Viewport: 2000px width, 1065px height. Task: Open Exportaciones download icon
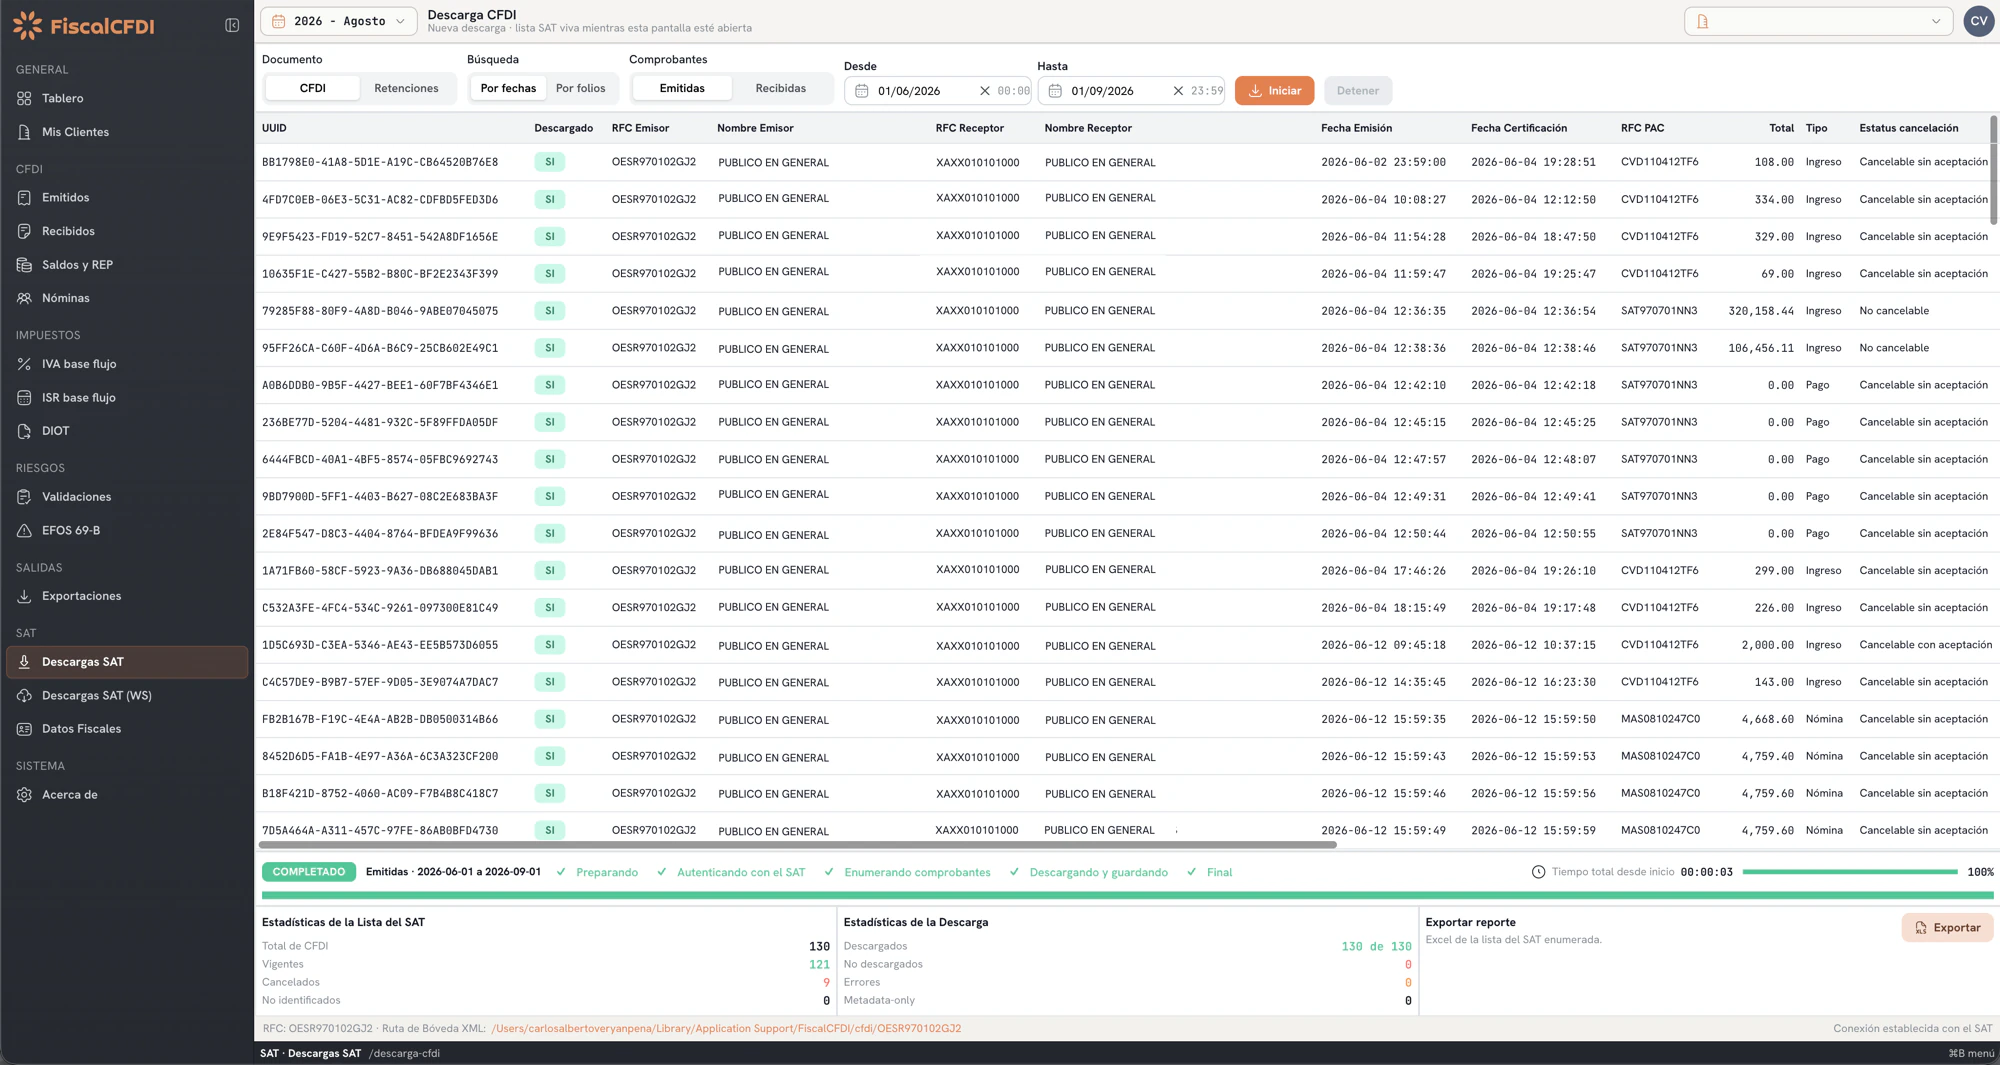pos(24,596)
